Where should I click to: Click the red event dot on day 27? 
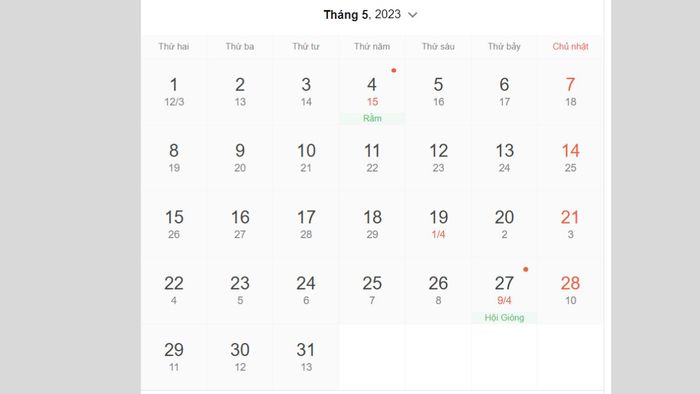point(525,270)
